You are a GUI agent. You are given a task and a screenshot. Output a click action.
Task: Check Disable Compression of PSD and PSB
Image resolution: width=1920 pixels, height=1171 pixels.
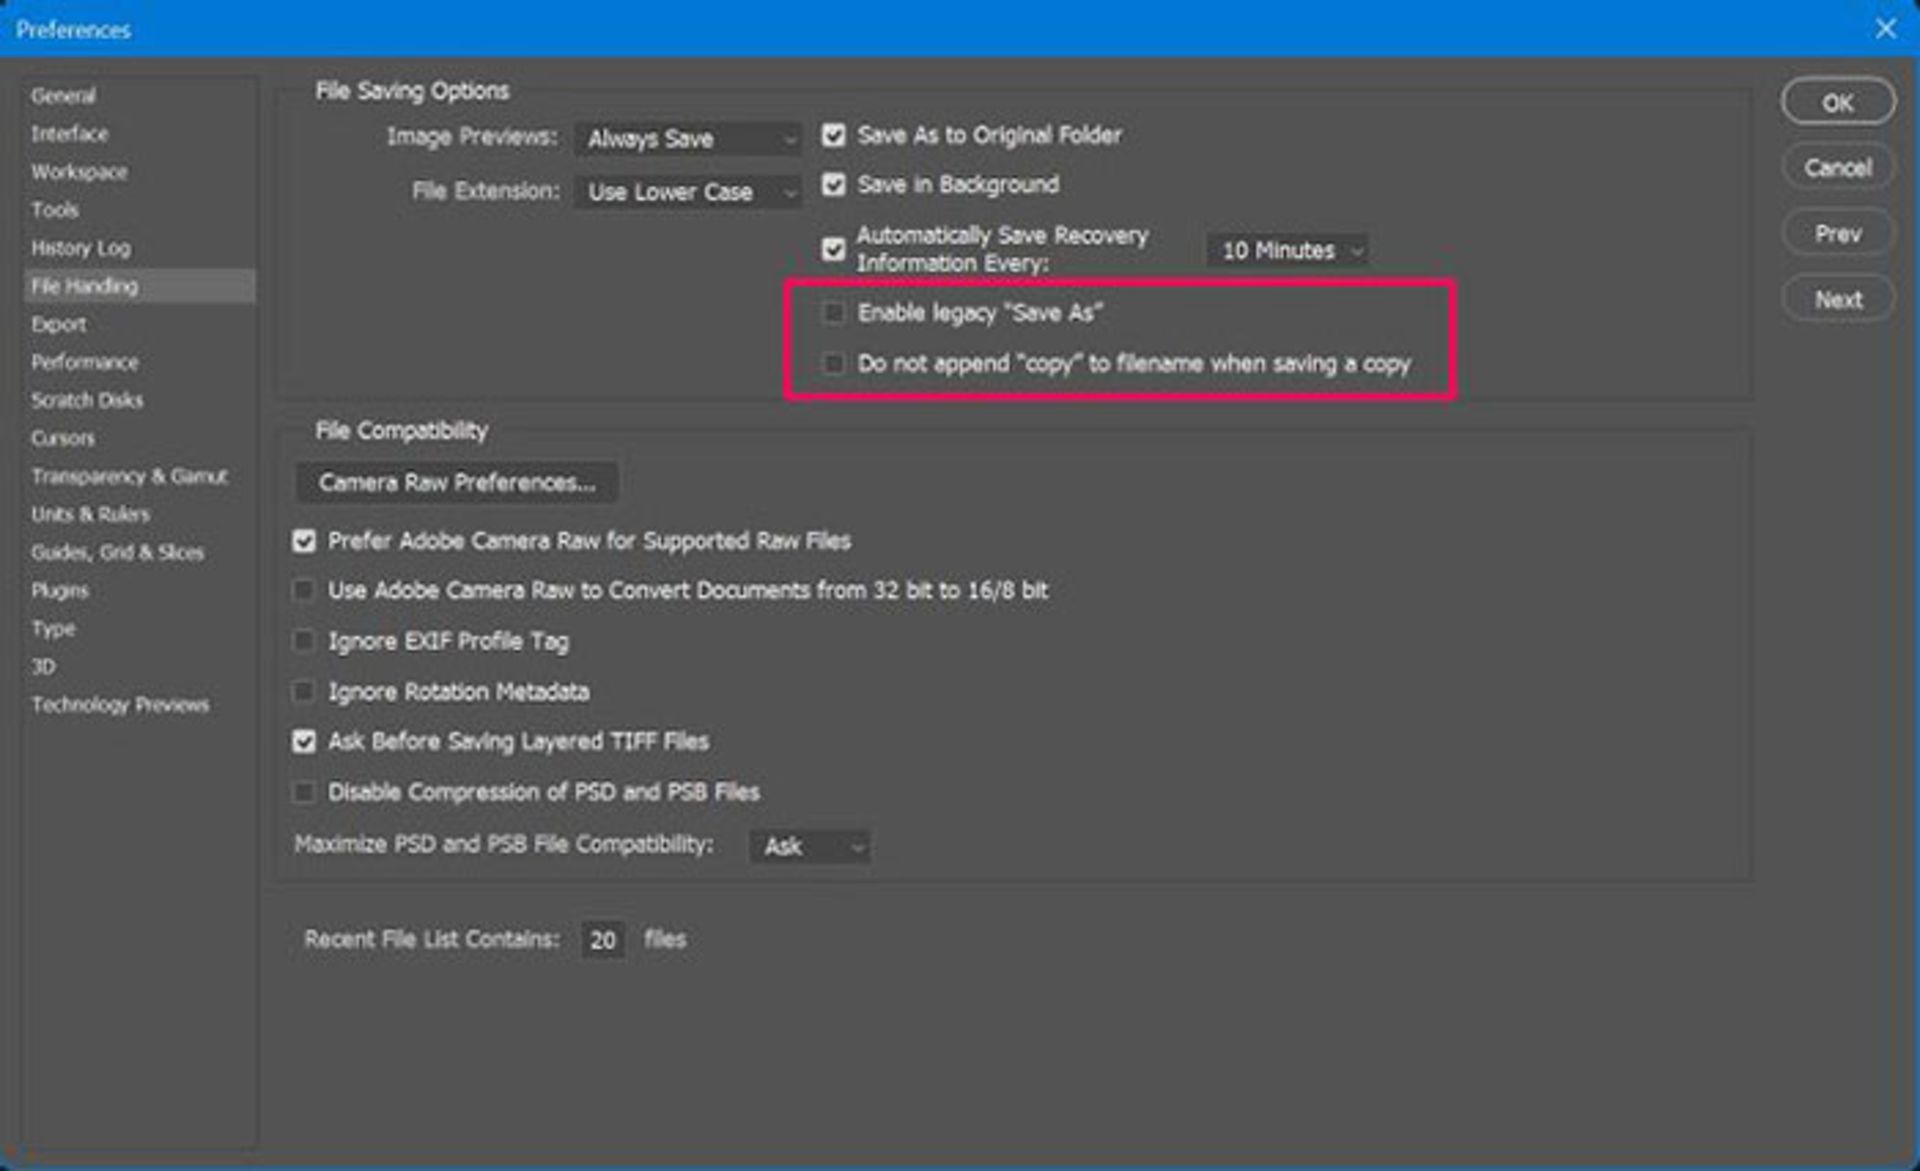click(304, 792)
